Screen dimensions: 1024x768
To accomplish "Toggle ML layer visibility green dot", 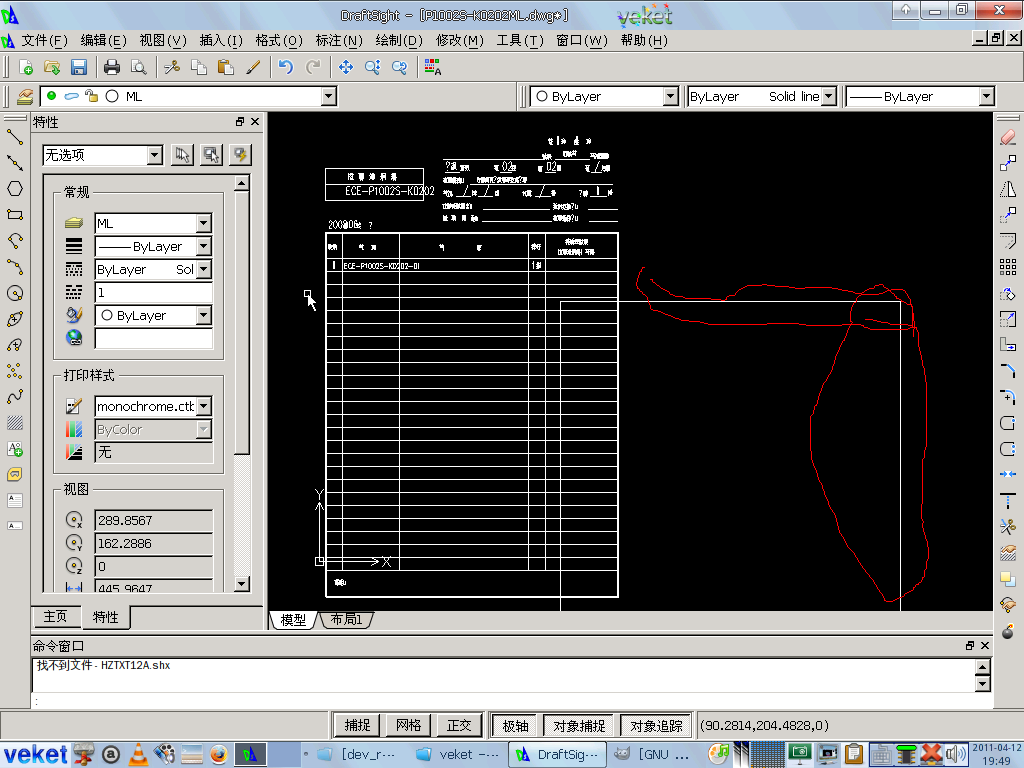I will pyautogui.click(x=52, y=96).
